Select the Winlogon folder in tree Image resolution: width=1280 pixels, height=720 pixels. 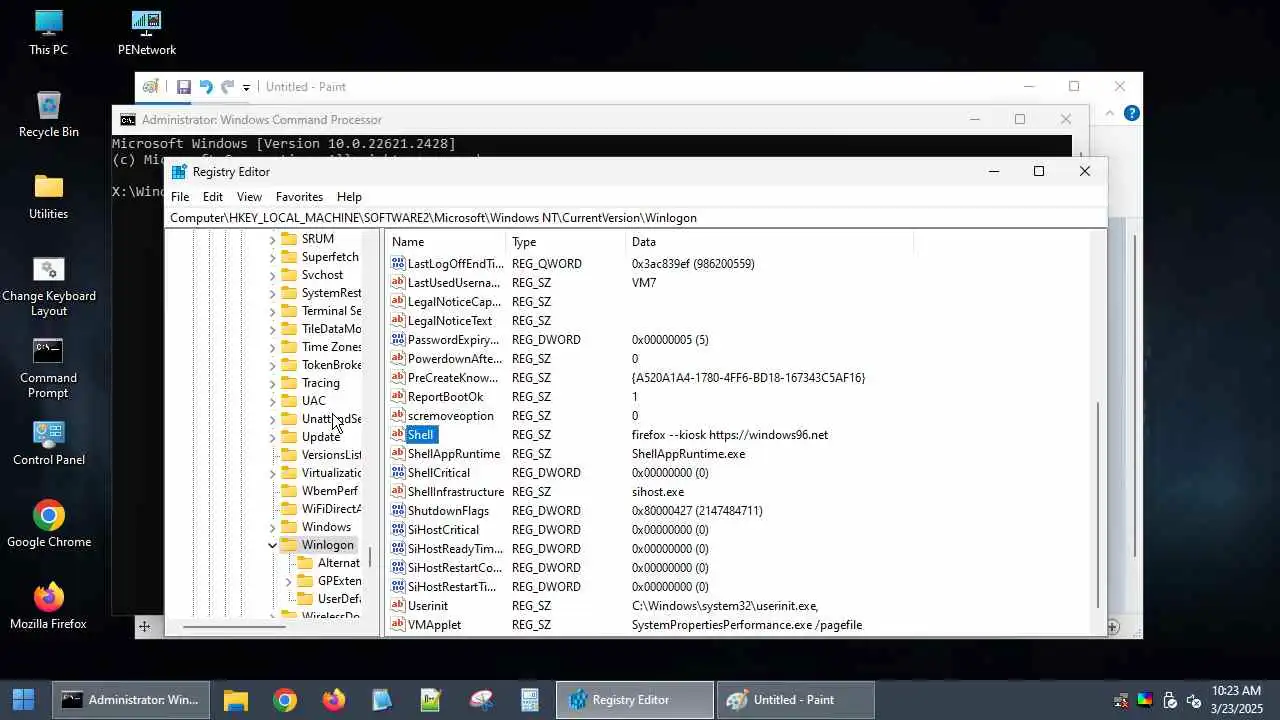(x=327, y=545)
